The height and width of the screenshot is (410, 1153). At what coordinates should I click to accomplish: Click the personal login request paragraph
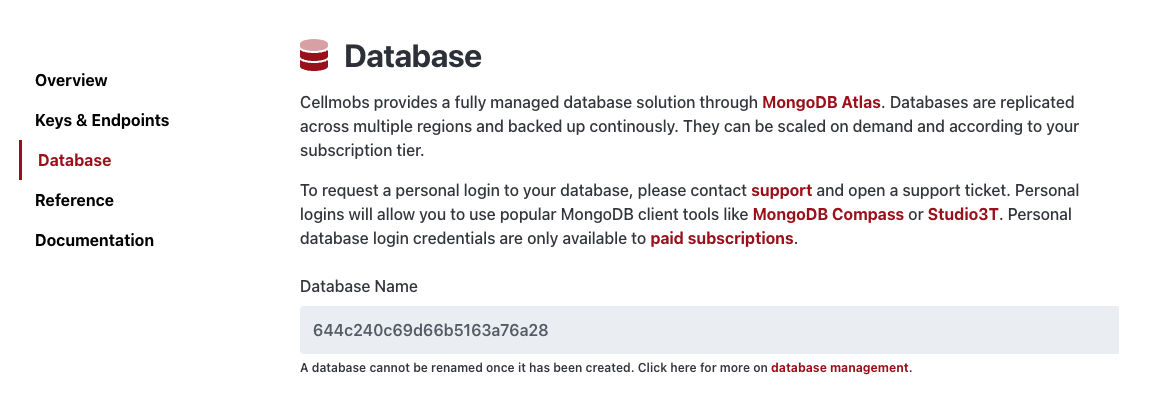click(x=690, y=215)
